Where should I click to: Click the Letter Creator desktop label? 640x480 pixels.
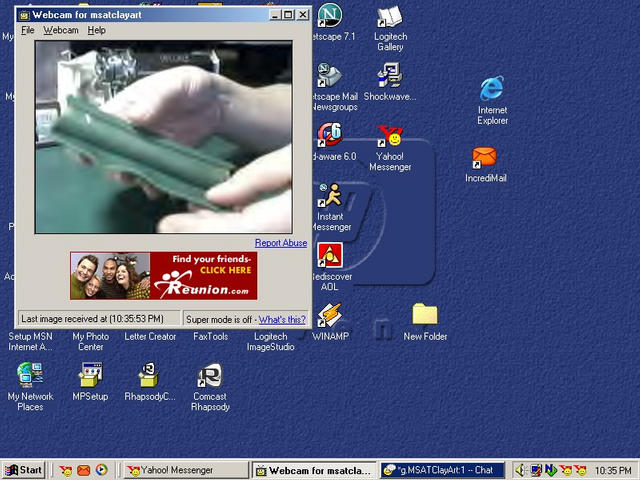150,337
